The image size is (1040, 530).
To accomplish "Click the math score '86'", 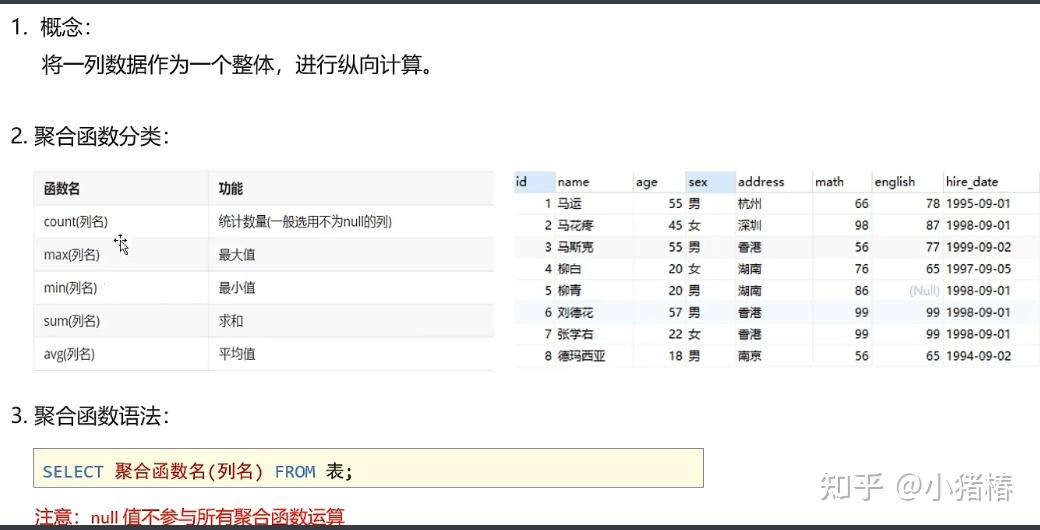I will click(x=862, y=291).
